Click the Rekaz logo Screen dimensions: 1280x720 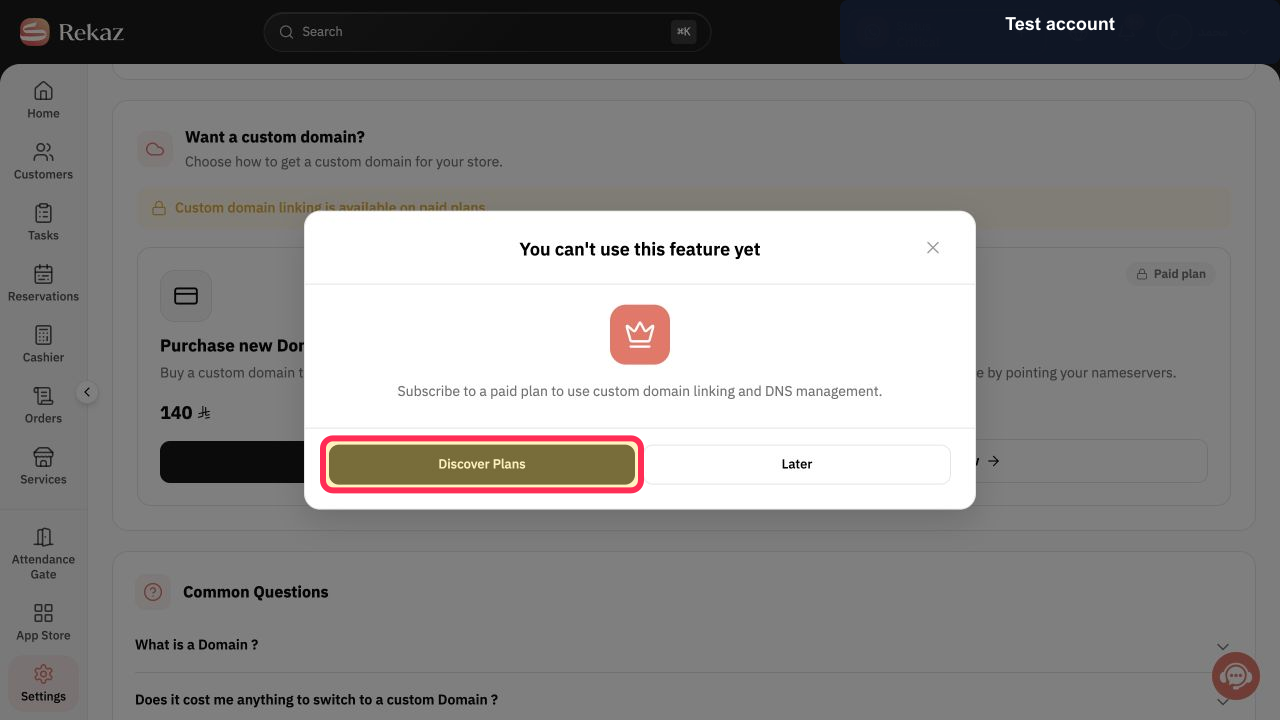[72, 32]
